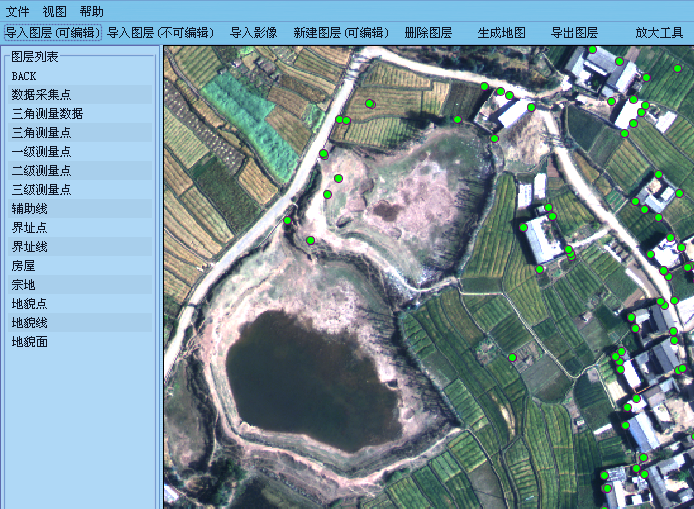This screenshot has height=509, width=694.
Task: Select the 三级测量点 layer
Action: coord(80,190)
